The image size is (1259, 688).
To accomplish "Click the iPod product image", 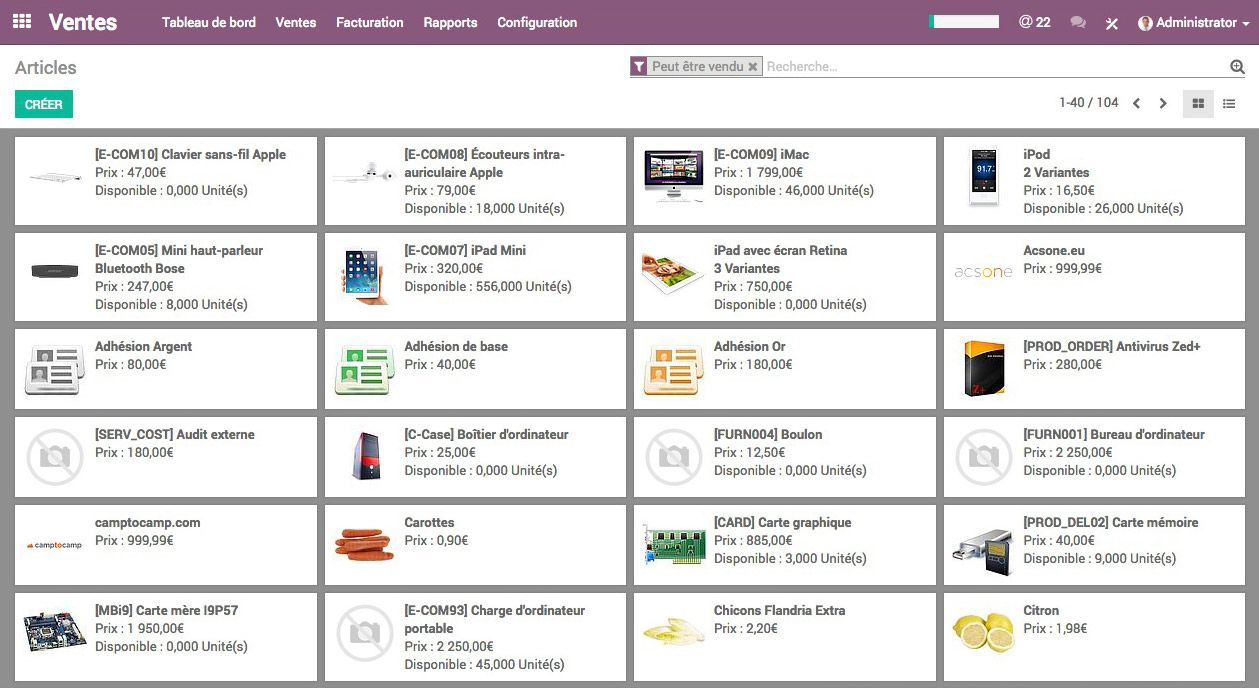I will tap(984, 177).
